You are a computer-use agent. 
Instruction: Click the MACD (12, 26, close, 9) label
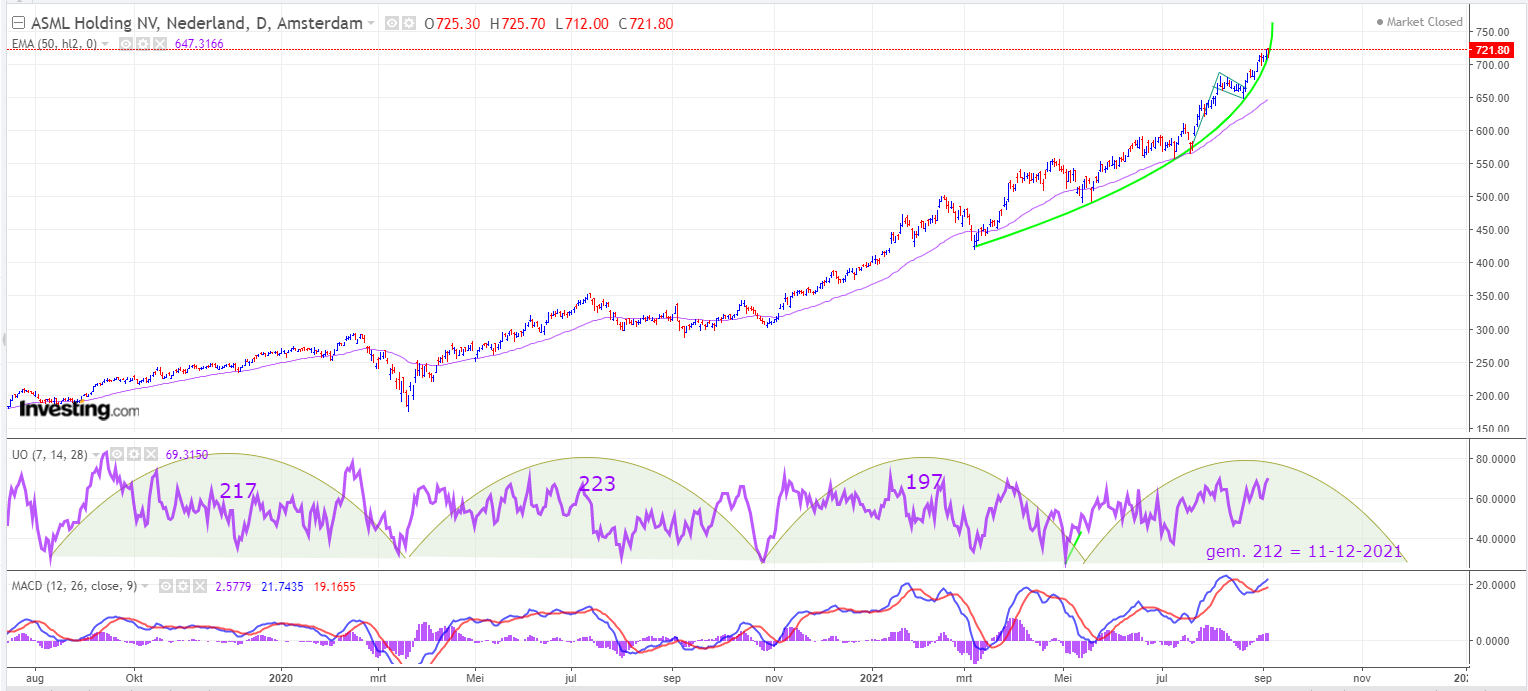pyautogui.click(x=76, y=586)
